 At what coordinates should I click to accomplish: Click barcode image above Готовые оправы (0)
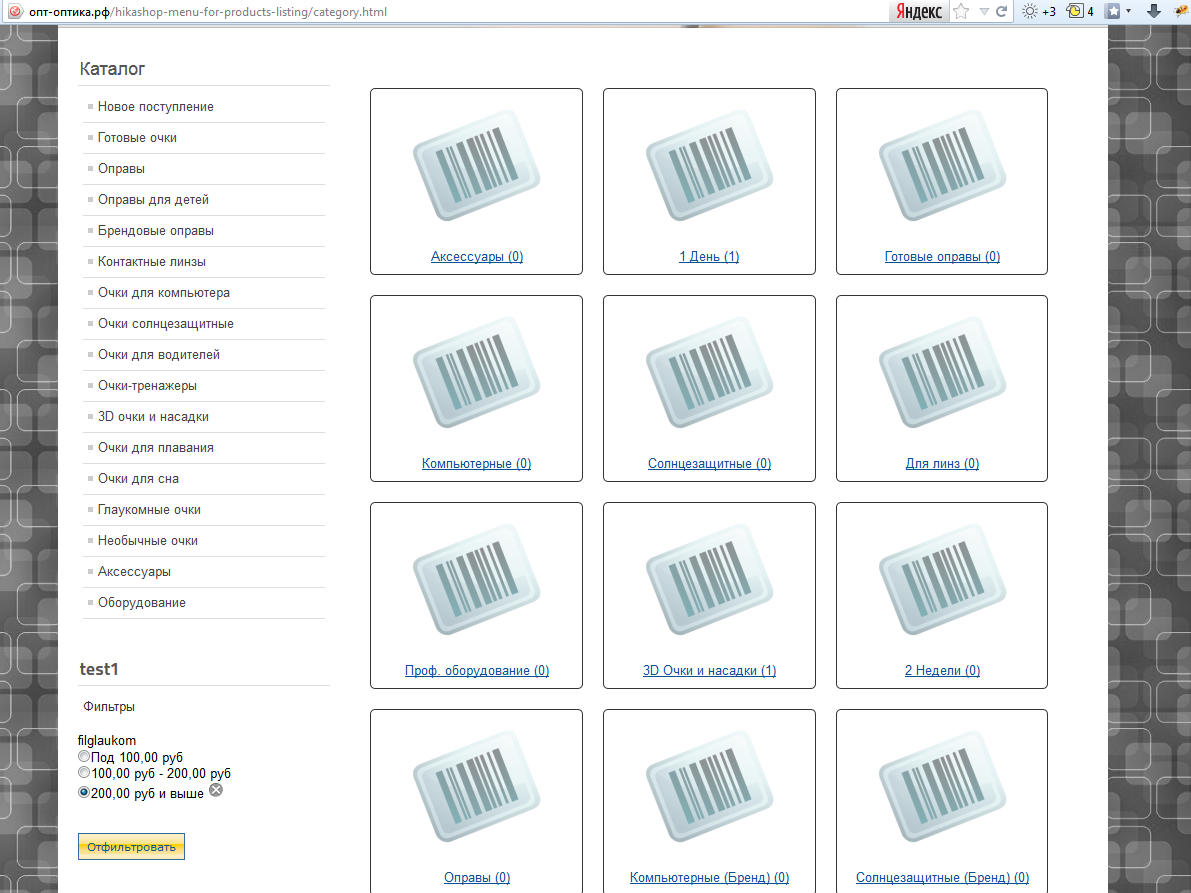pyautogui.click(x=943, y=166)
